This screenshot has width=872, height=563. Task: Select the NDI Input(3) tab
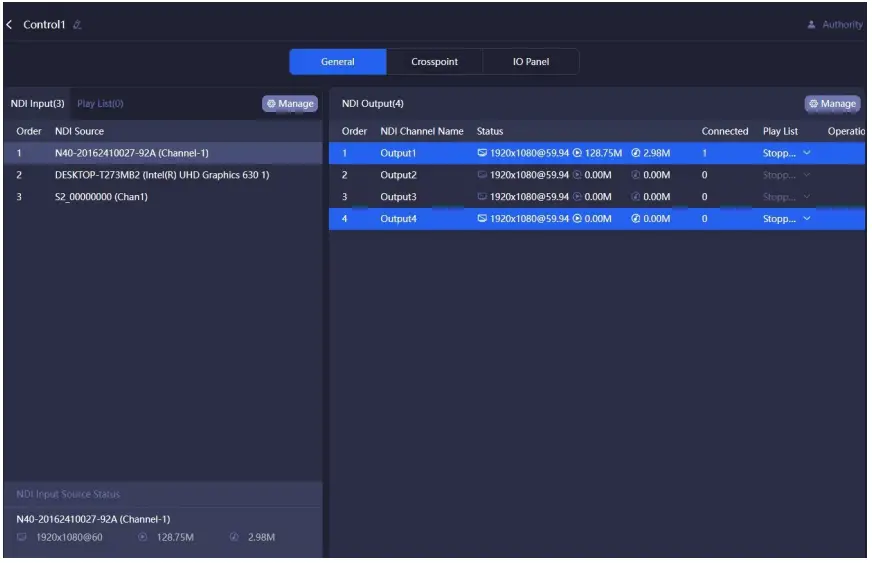point(37,103)
